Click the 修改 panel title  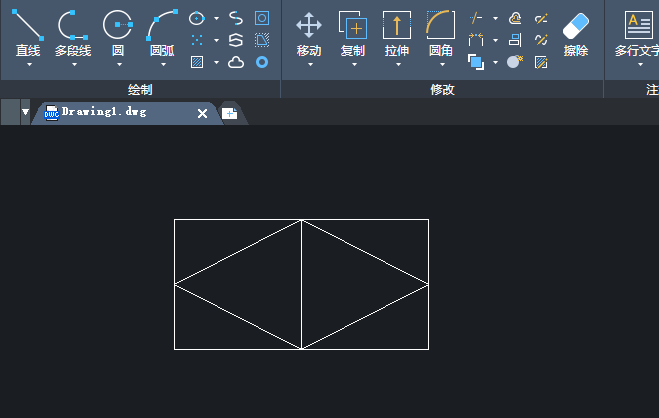[x=442, y=89]
